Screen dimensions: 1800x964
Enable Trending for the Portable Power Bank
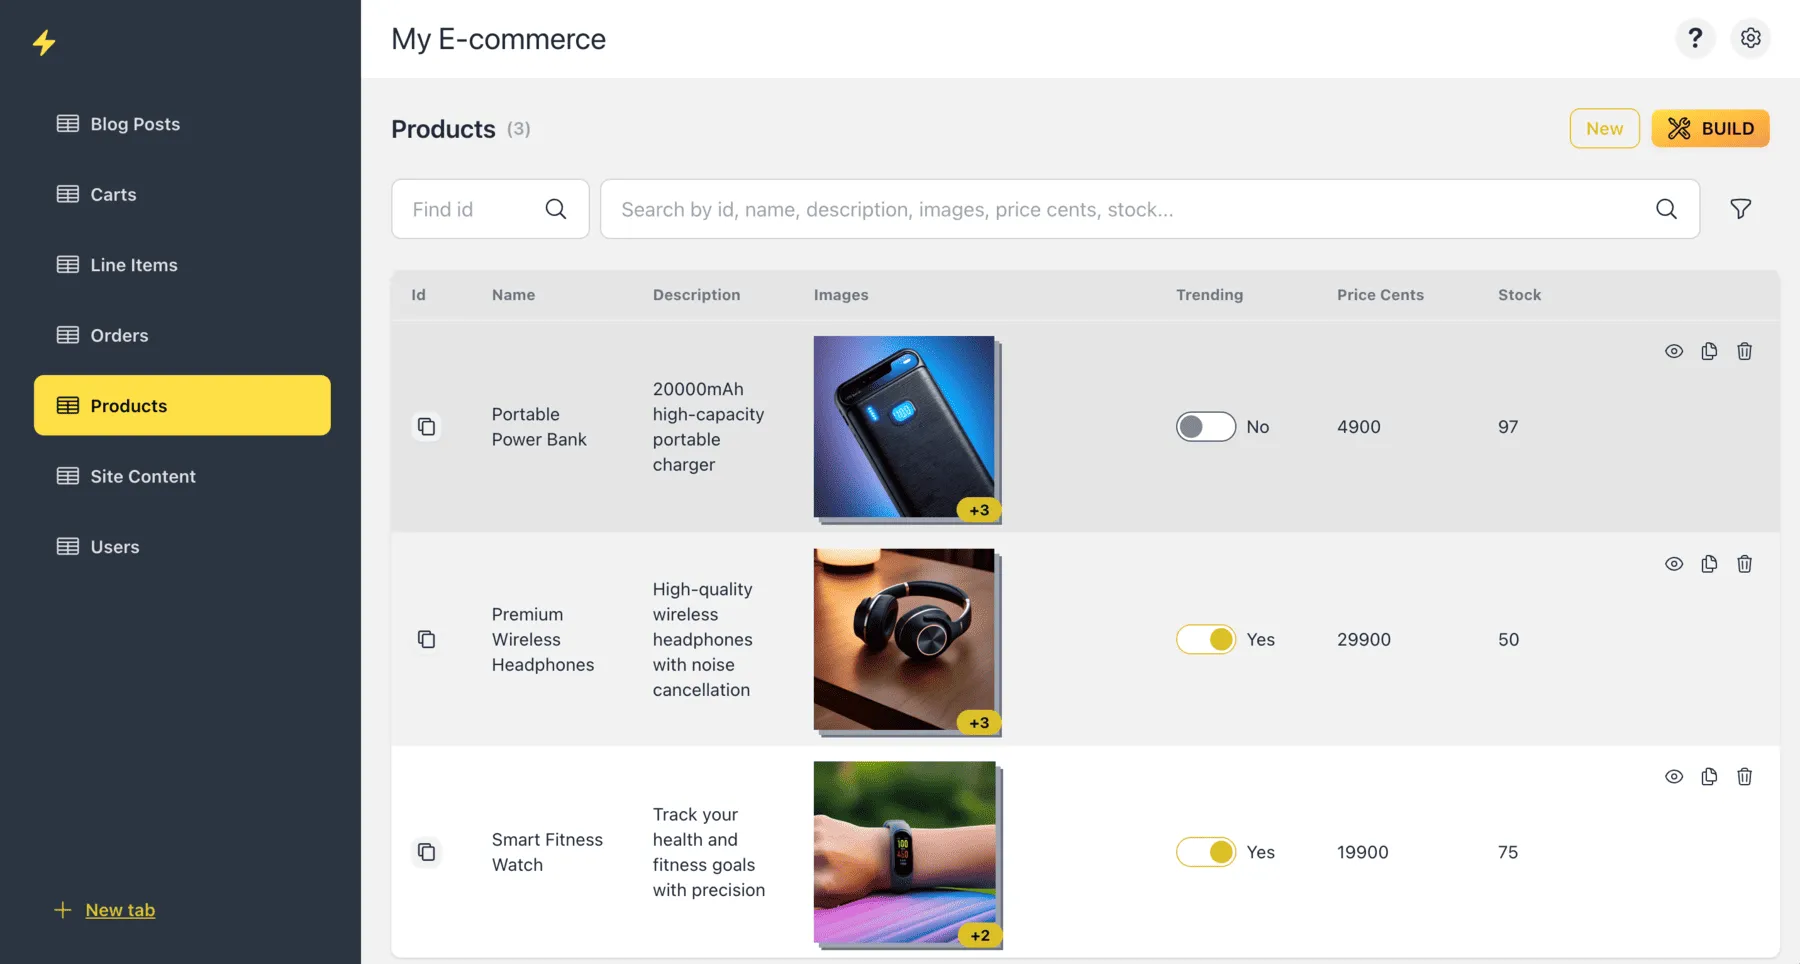(1205, 426)
